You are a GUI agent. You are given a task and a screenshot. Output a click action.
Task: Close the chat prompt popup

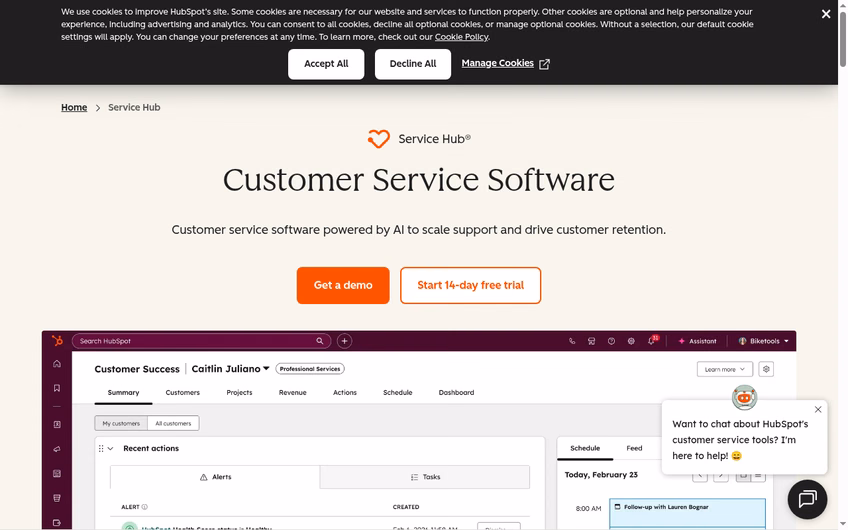[x=818, y=409]
